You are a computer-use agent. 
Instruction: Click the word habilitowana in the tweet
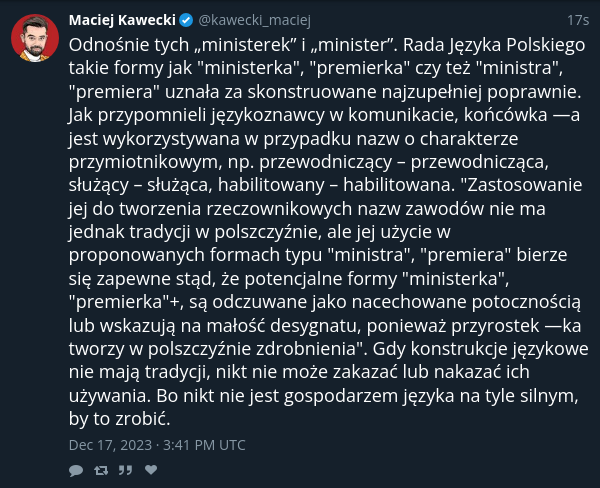coord(397,185)
